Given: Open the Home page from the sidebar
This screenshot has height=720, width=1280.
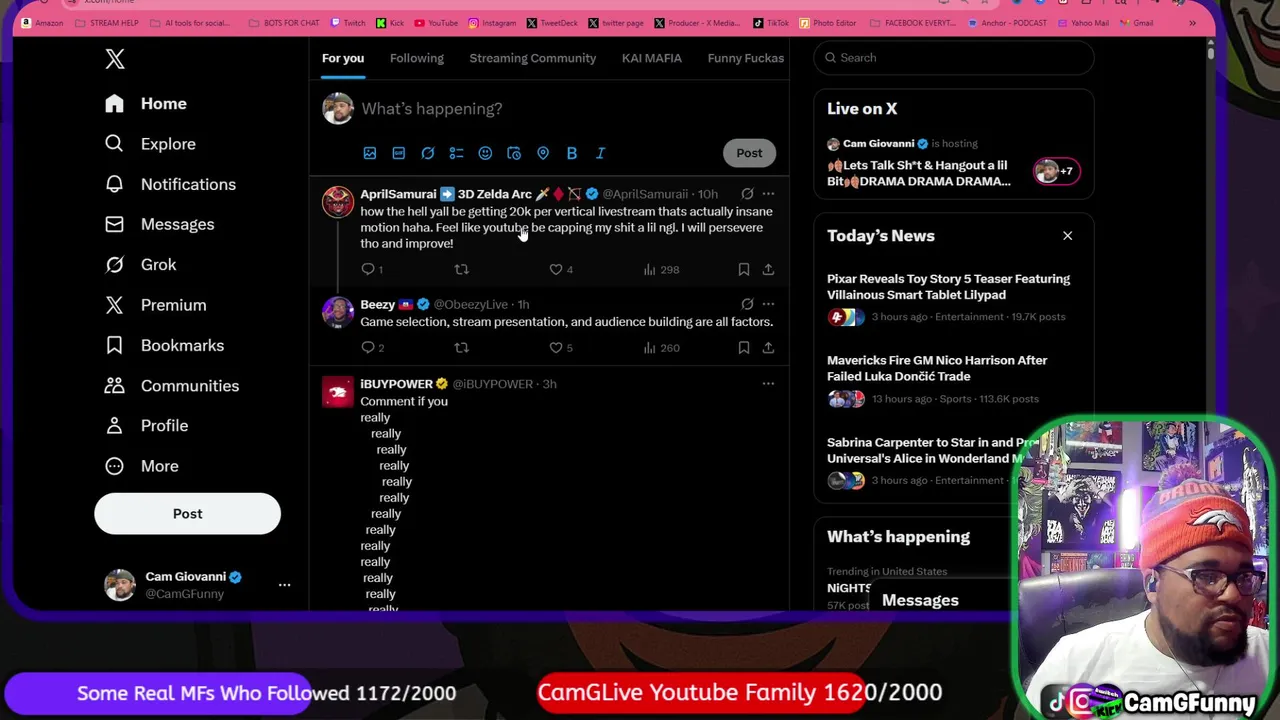Looking at the screenshot, I should point(147,104).
